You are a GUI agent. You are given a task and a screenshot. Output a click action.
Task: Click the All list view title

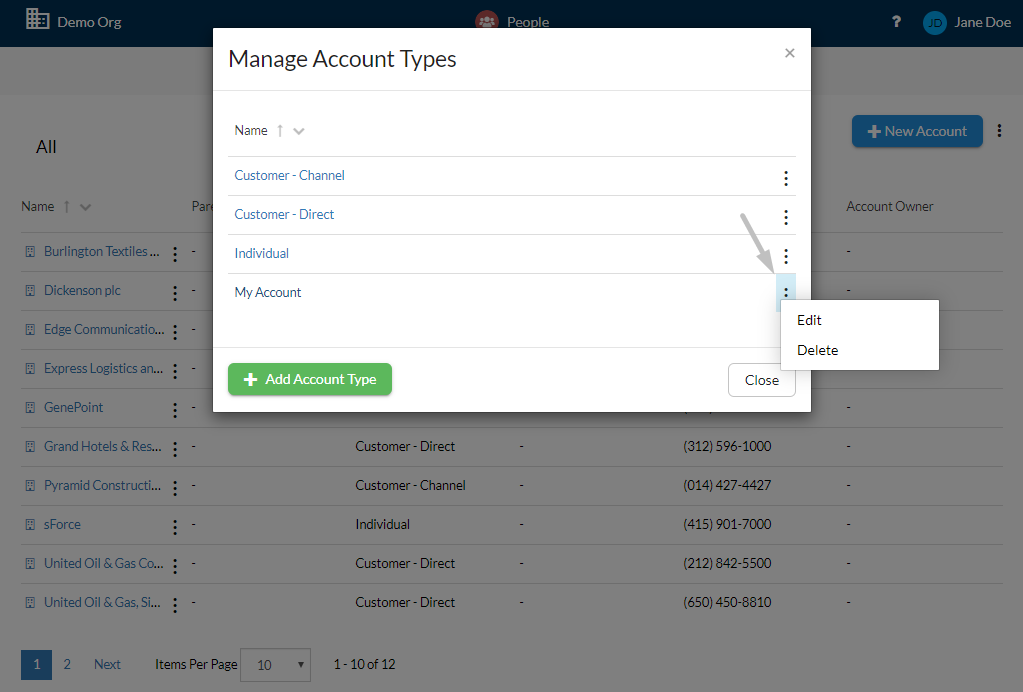46,147
